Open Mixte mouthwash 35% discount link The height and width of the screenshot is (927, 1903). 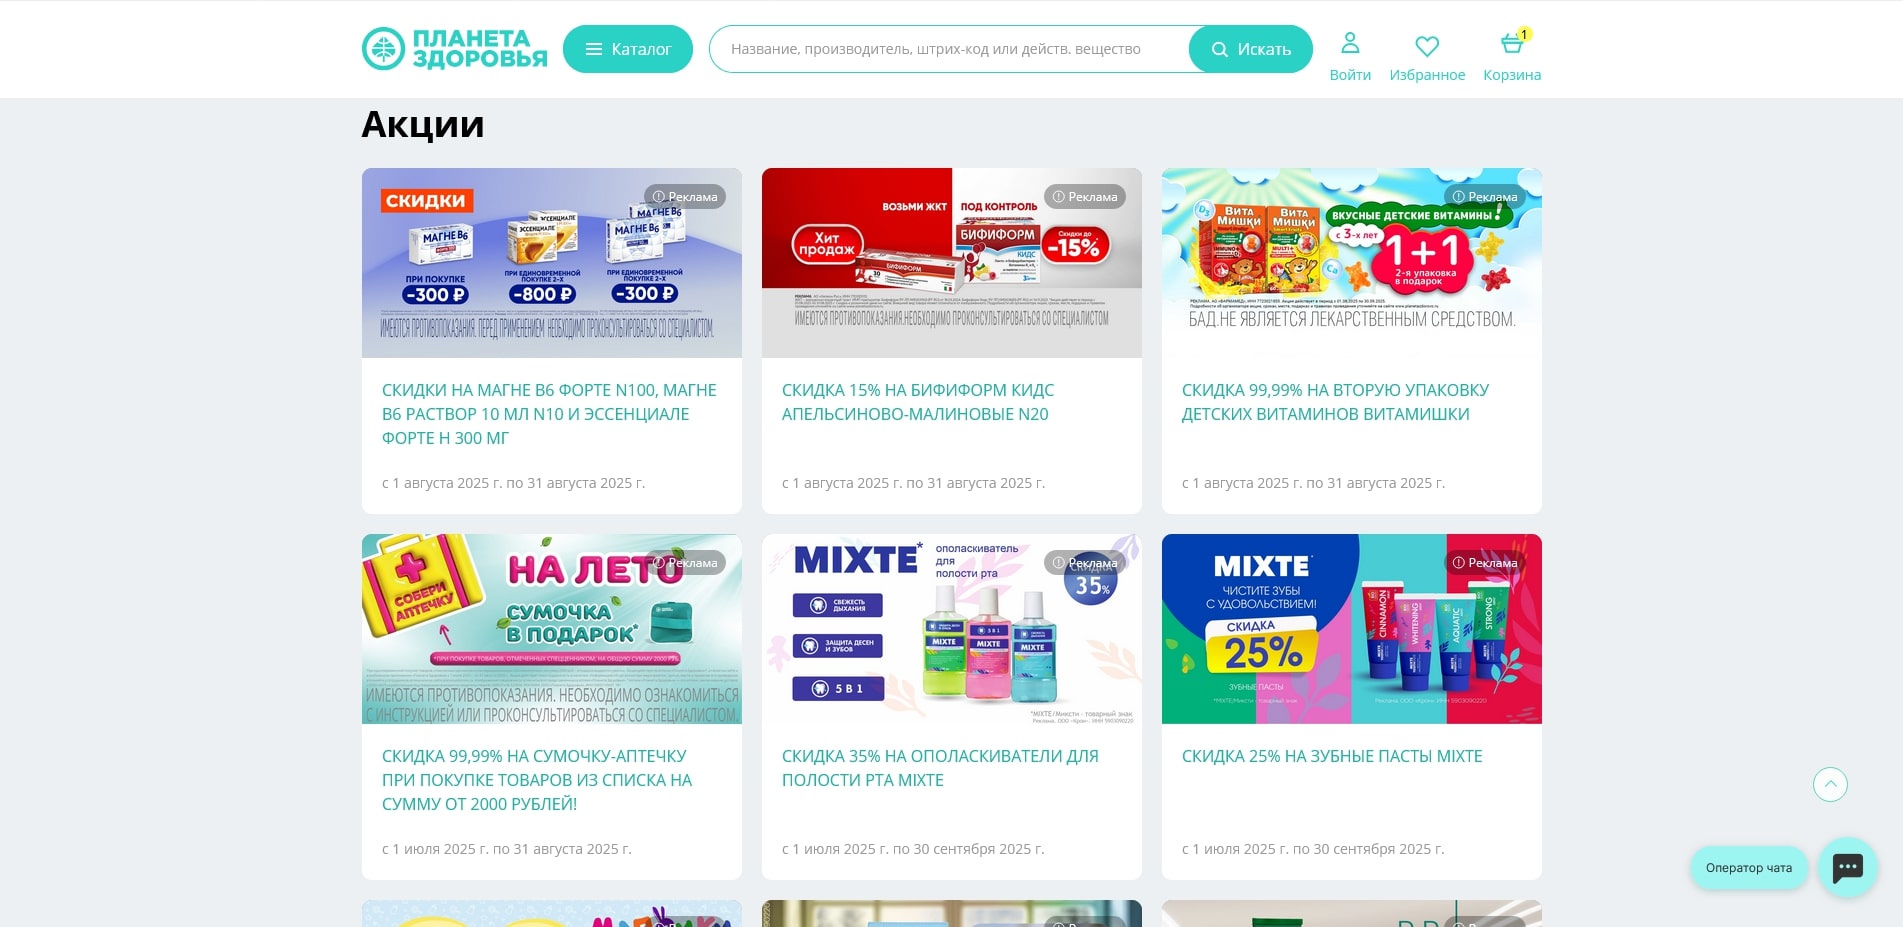click(939, 768)
